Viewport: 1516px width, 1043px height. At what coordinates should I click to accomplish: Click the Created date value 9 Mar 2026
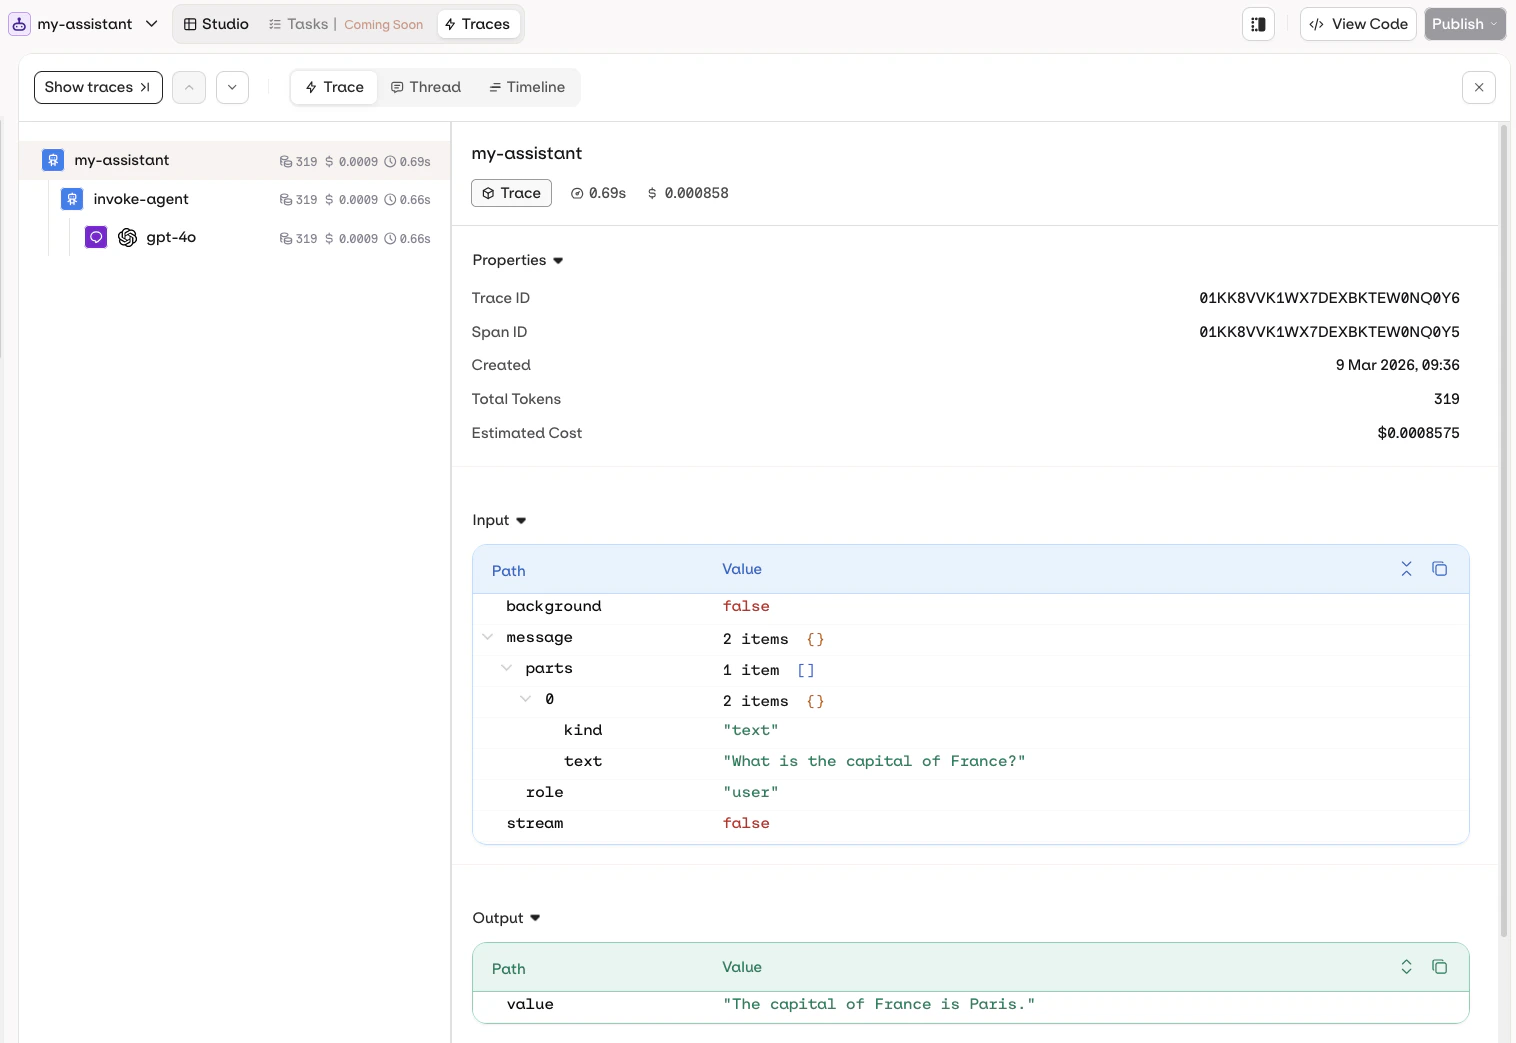pos(1397,365)
